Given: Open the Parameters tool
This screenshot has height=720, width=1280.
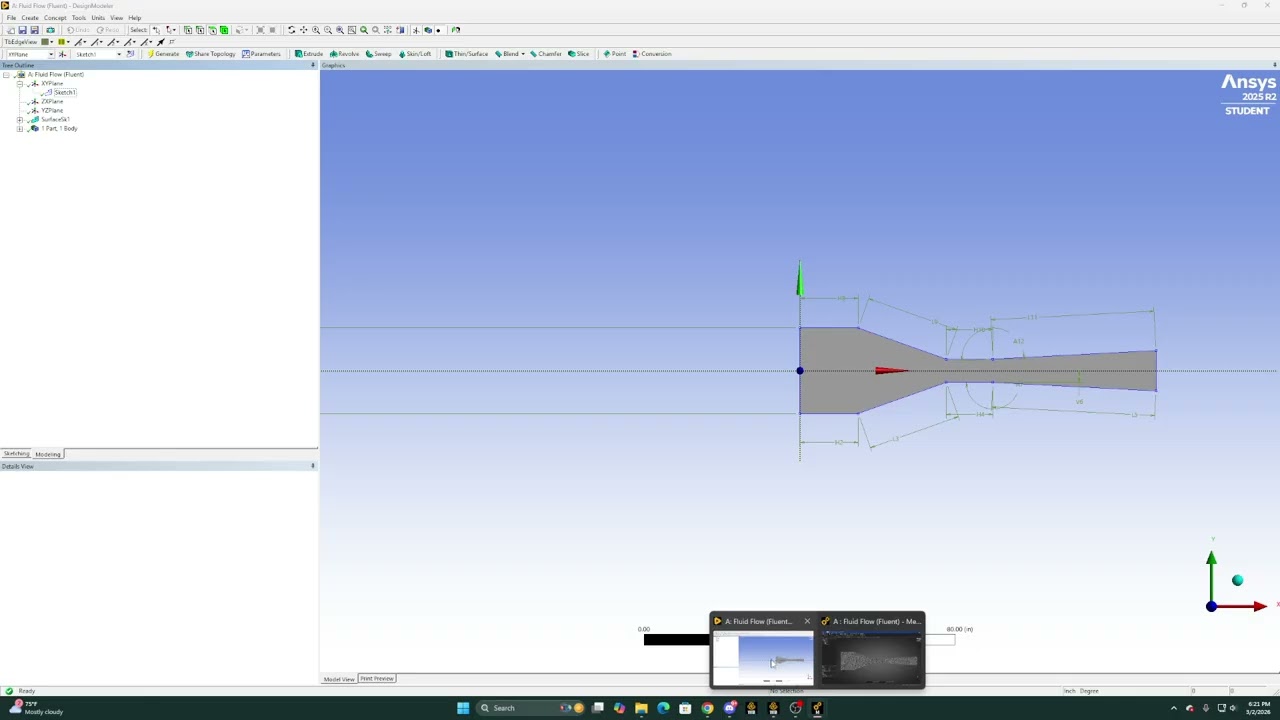Looking at the screenshot, I should (262, 54).
